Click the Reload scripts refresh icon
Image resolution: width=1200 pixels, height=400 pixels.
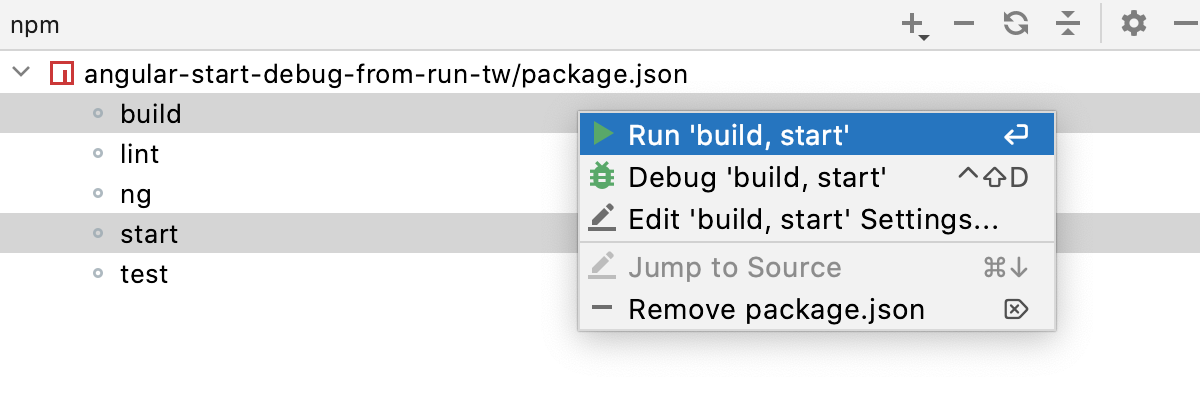click(x=1016, y=23)
